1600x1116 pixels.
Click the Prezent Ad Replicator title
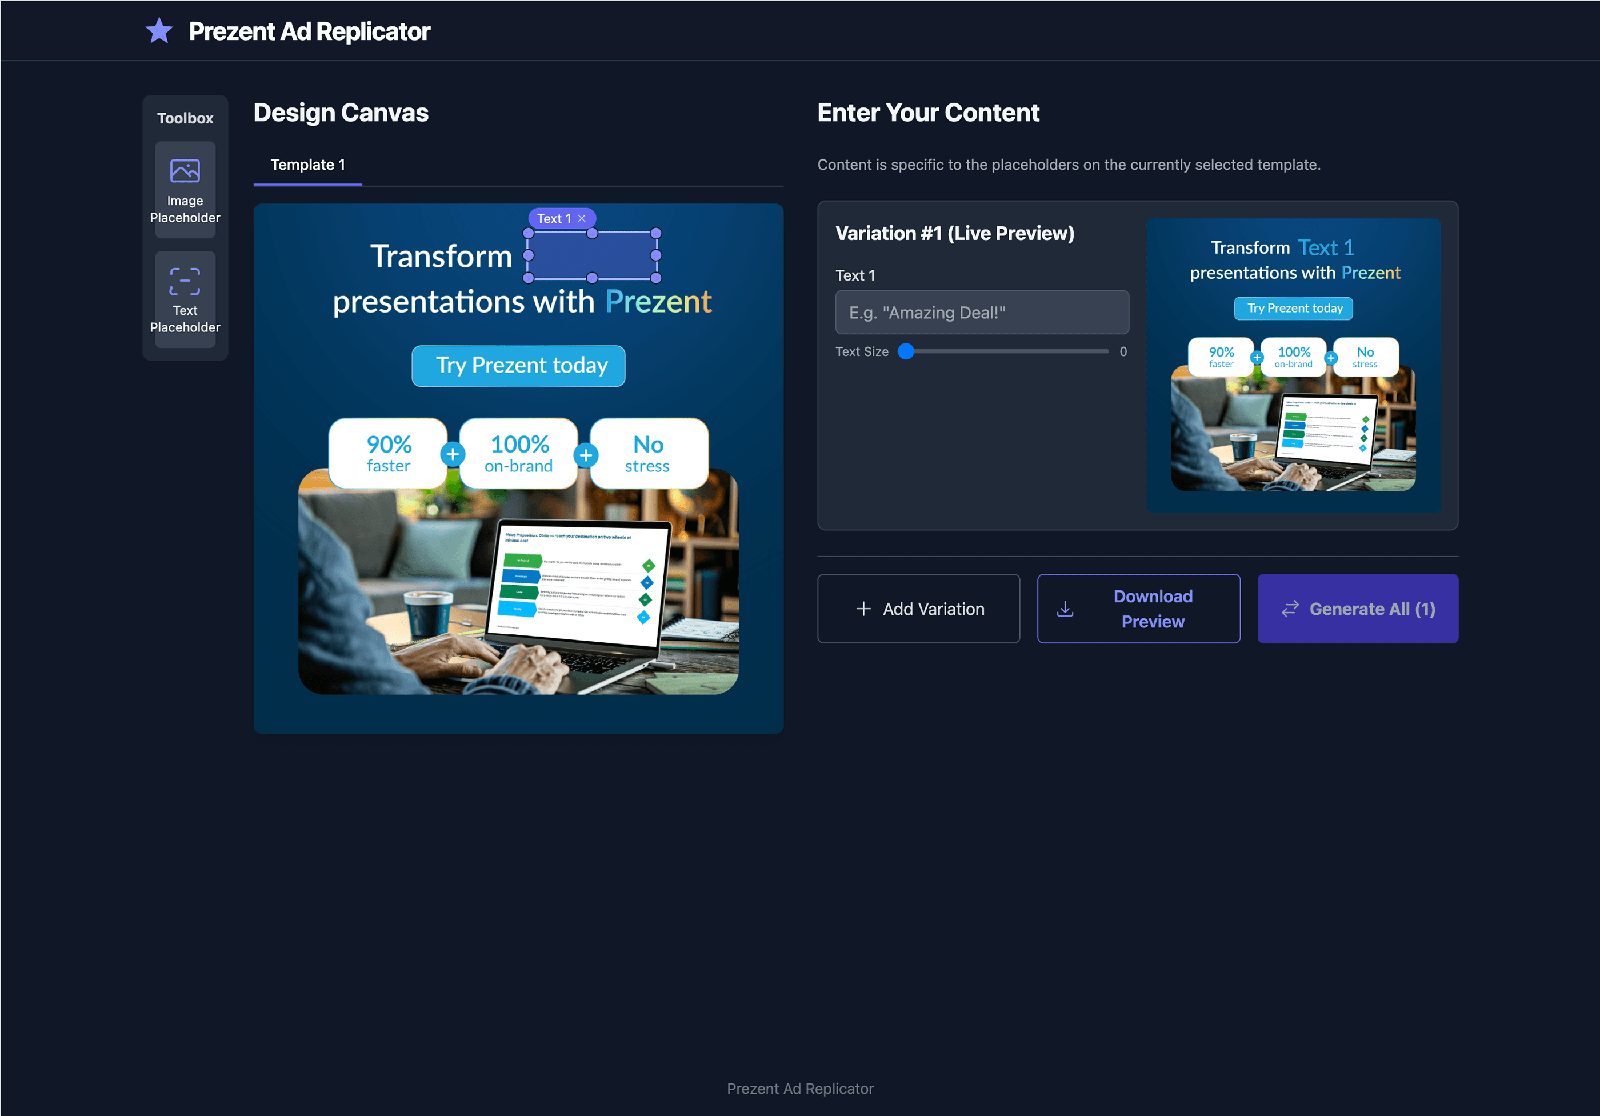[x=309, y=32]
